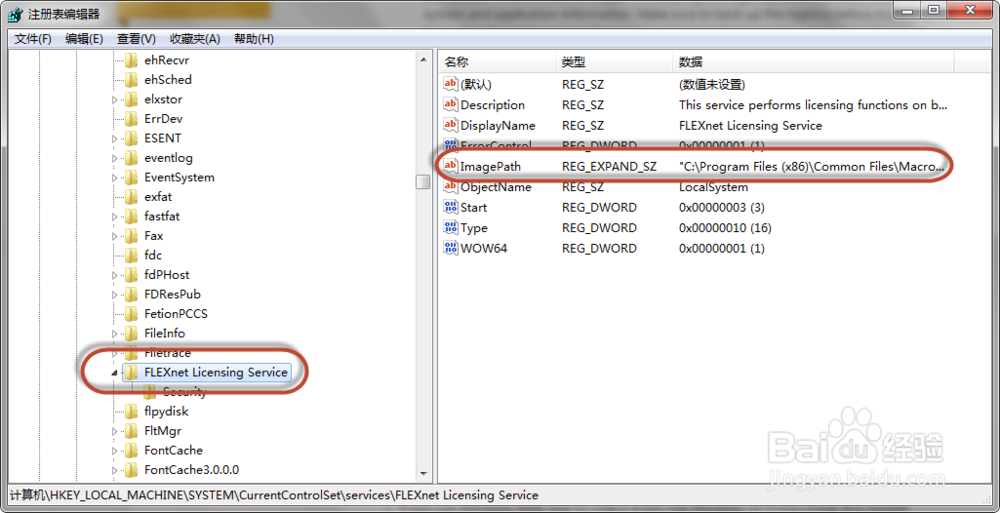The image size is (1000, 513).
Task: Click the exfat folder icon
Action: pos(131,197)
